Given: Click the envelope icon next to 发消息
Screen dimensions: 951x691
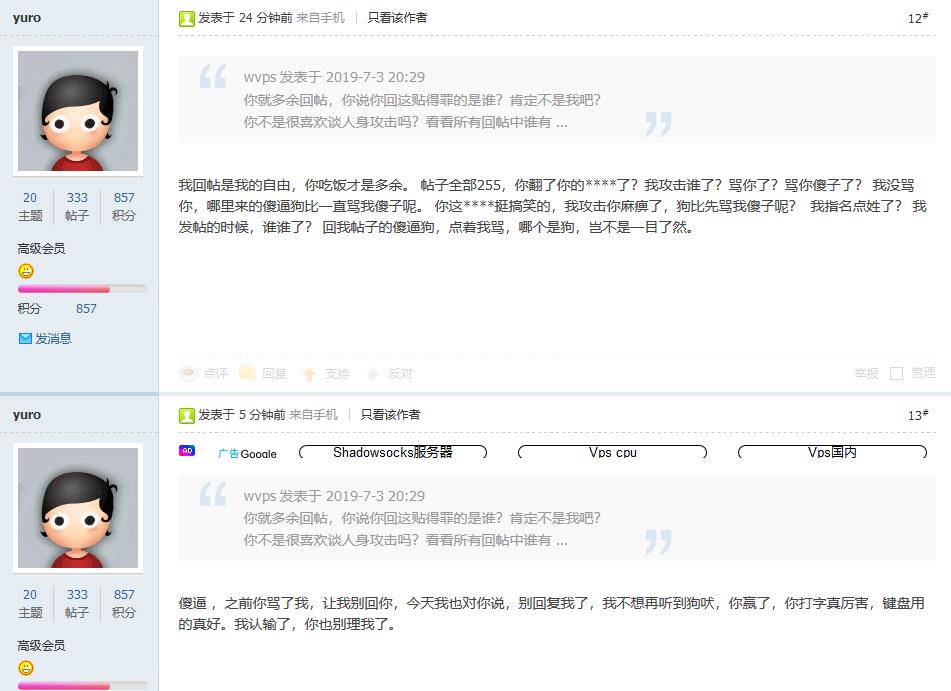Looking at the screenshot, I should (25, 339).
